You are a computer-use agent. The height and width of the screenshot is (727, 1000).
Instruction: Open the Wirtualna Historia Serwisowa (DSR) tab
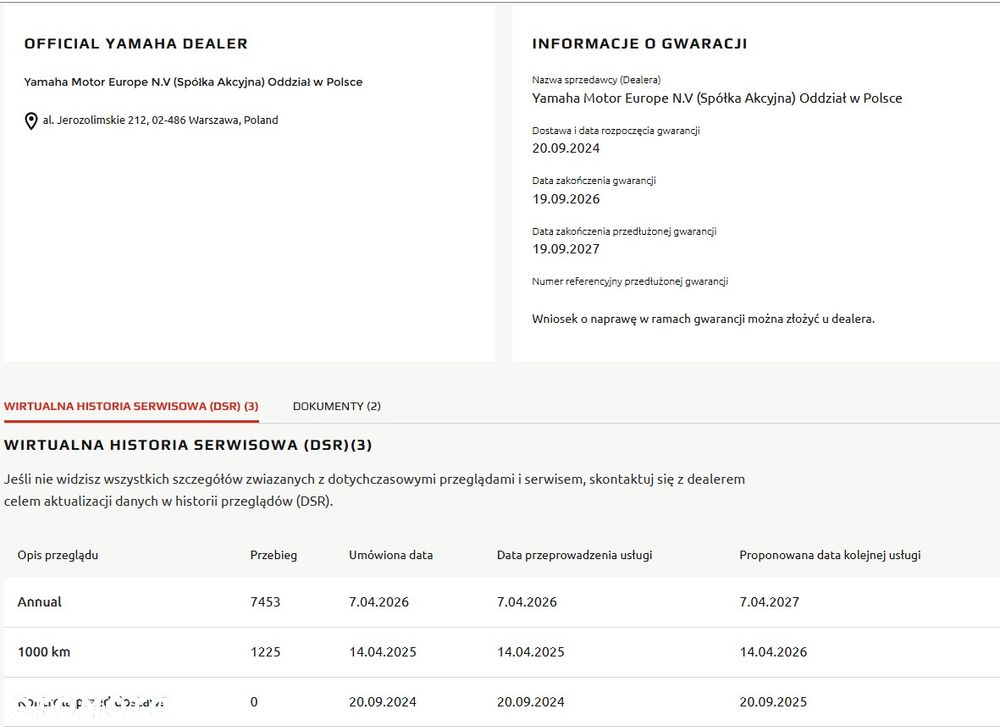point(131,406)
